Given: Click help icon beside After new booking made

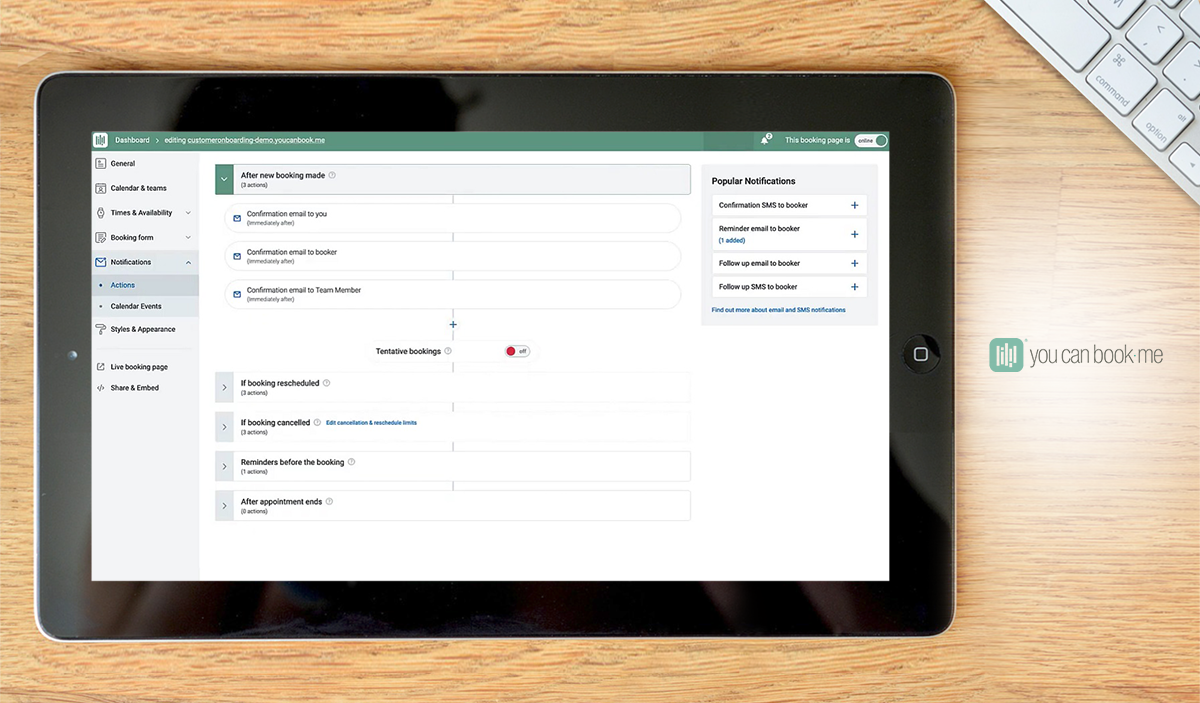Looking at the screenshot, I should pyautogui.click(x=332, y=175).
